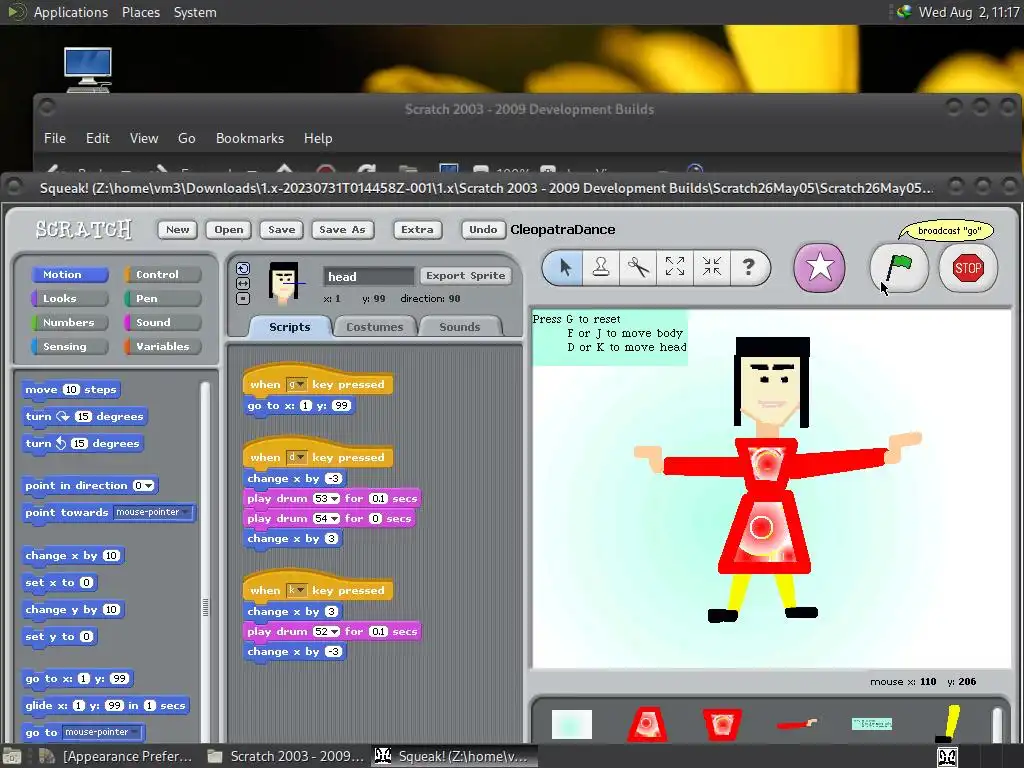The height and width of the screenshot is (768, 1024).
Task: Click the question mark help tool
Action: (748, 267)
